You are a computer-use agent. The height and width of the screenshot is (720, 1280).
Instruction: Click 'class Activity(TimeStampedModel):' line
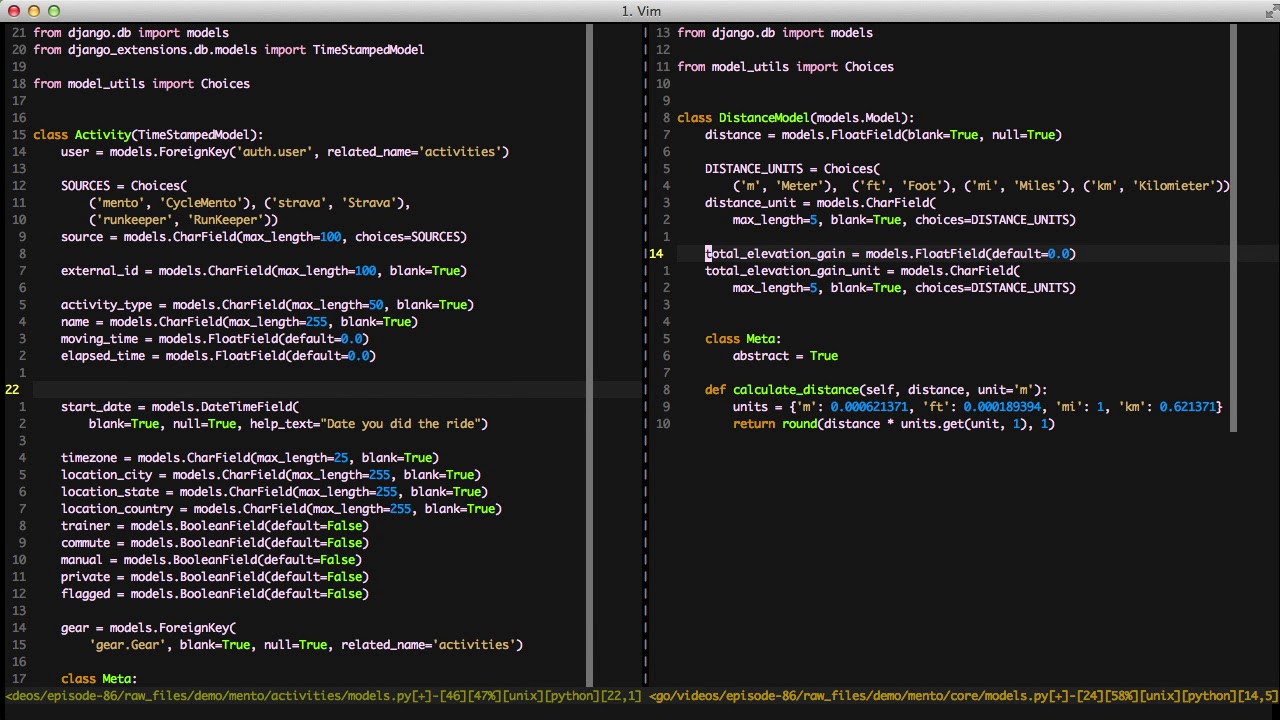point(148,134)
